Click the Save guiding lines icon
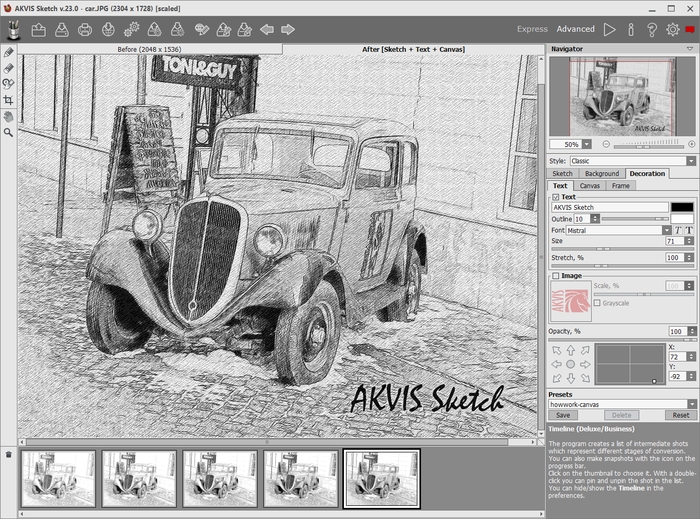The width and height of the screenshot is (700, 519). pos(245,30)
